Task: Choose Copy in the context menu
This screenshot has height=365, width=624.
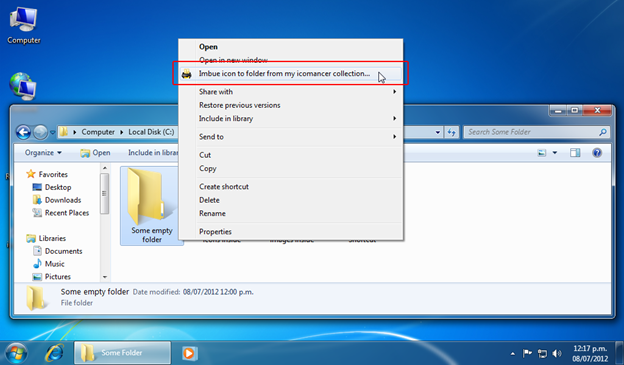Action: [x=290, y=168]
